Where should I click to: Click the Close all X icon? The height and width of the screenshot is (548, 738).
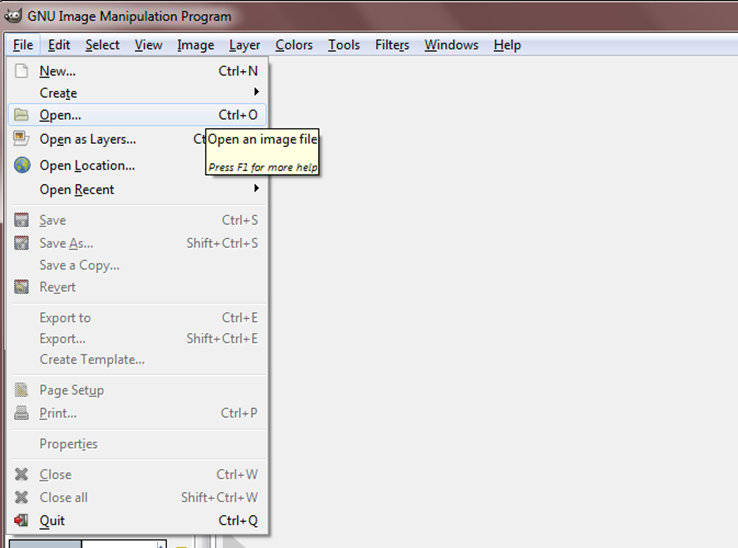click(x=21, y=497)
